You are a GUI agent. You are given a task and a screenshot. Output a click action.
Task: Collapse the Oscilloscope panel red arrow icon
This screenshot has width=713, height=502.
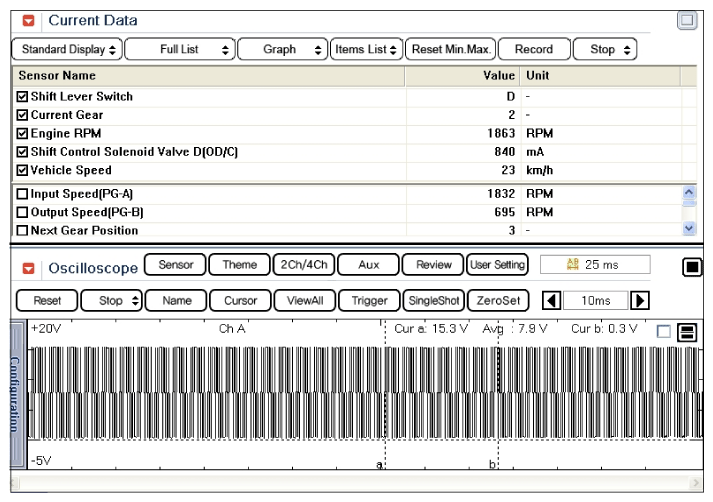click(29, 268)
